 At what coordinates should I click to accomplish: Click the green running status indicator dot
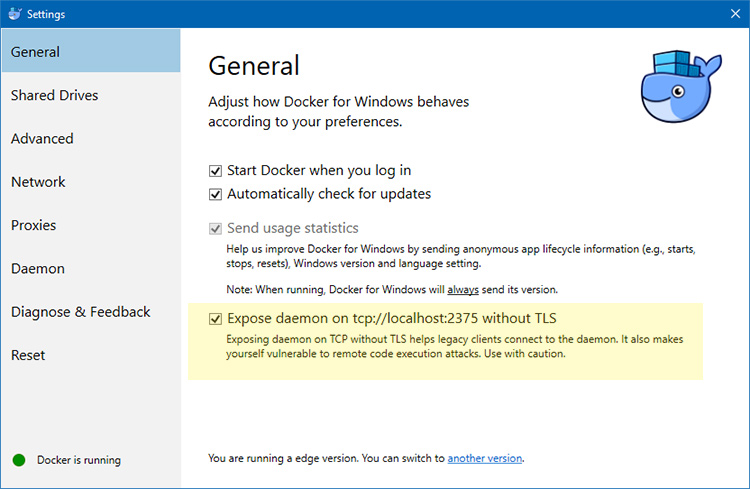tap(19, 460)
